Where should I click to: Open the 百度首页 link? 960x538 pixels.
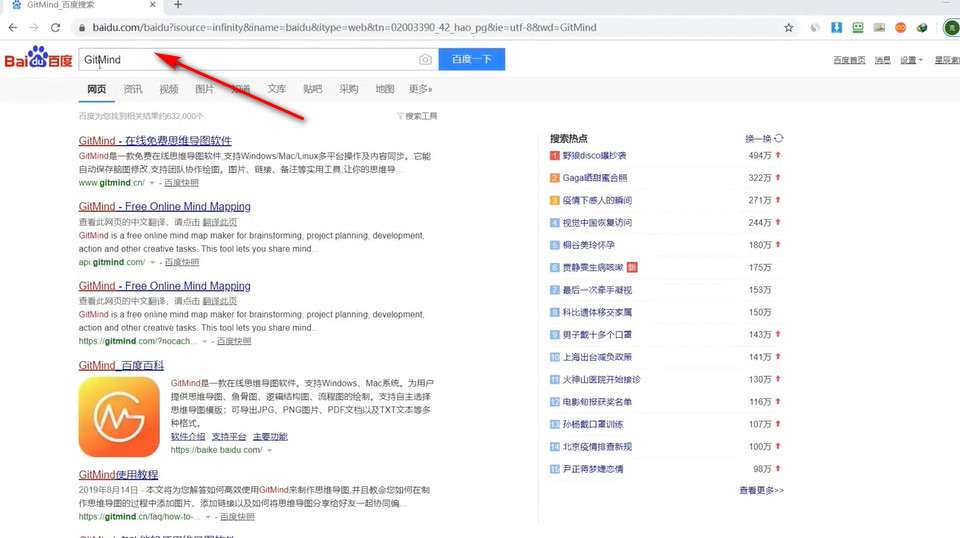[849, 60]
